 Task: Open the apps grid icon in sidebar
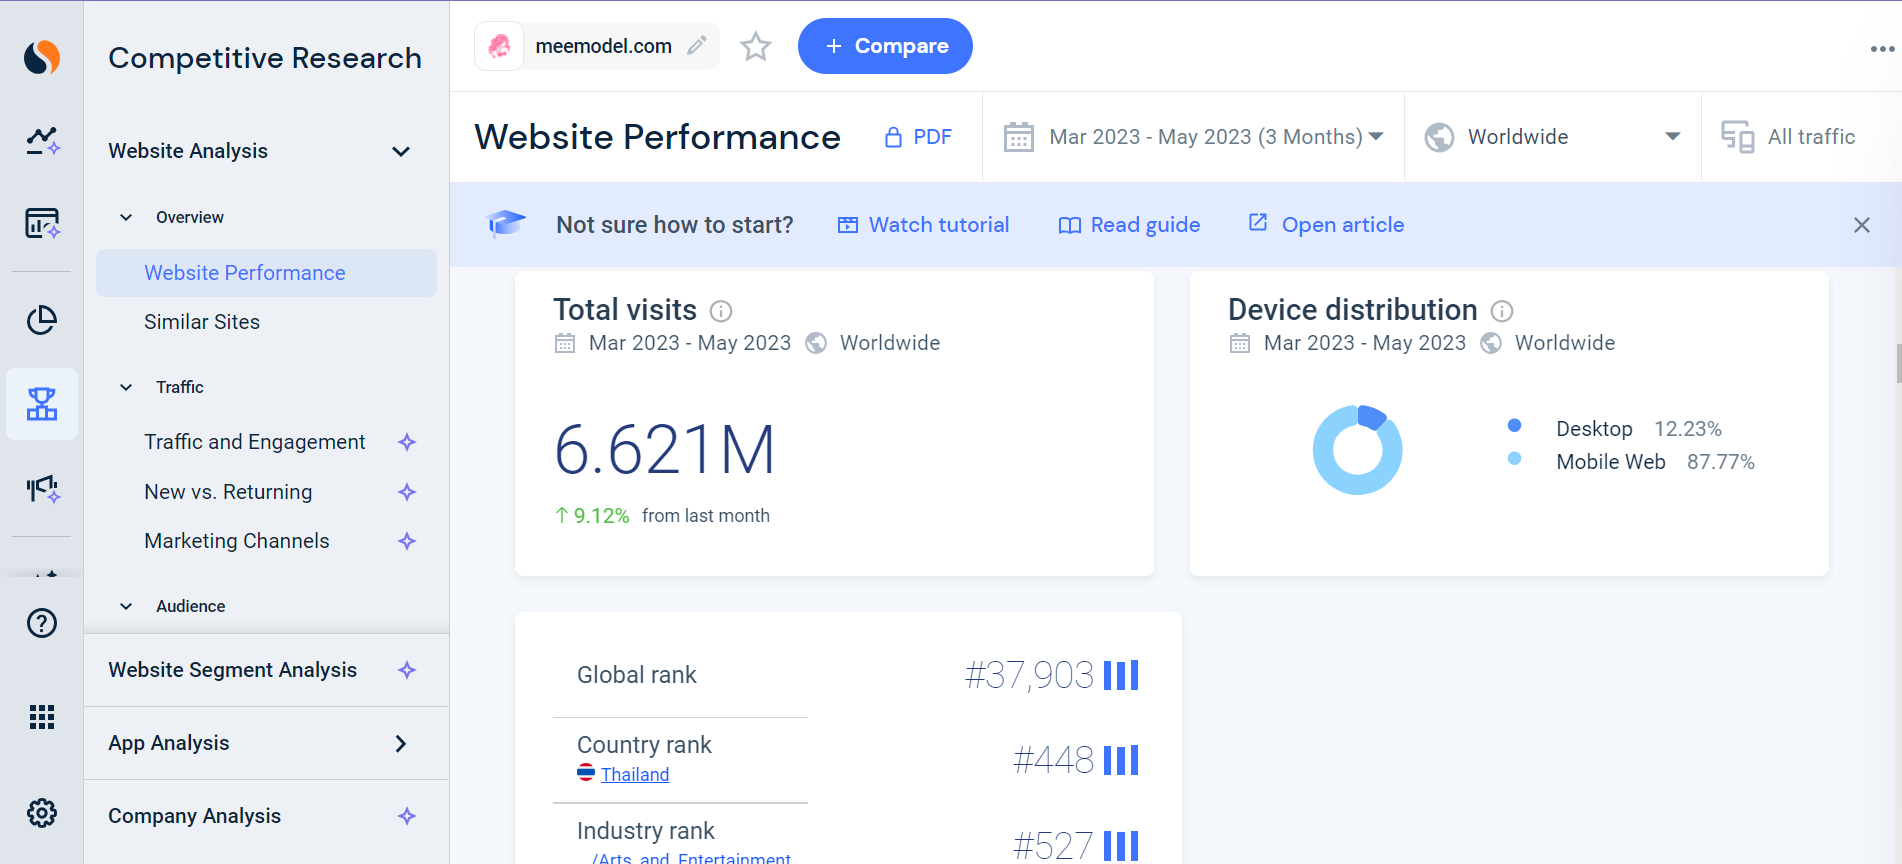pyautogui.click(x=42, y=717)
